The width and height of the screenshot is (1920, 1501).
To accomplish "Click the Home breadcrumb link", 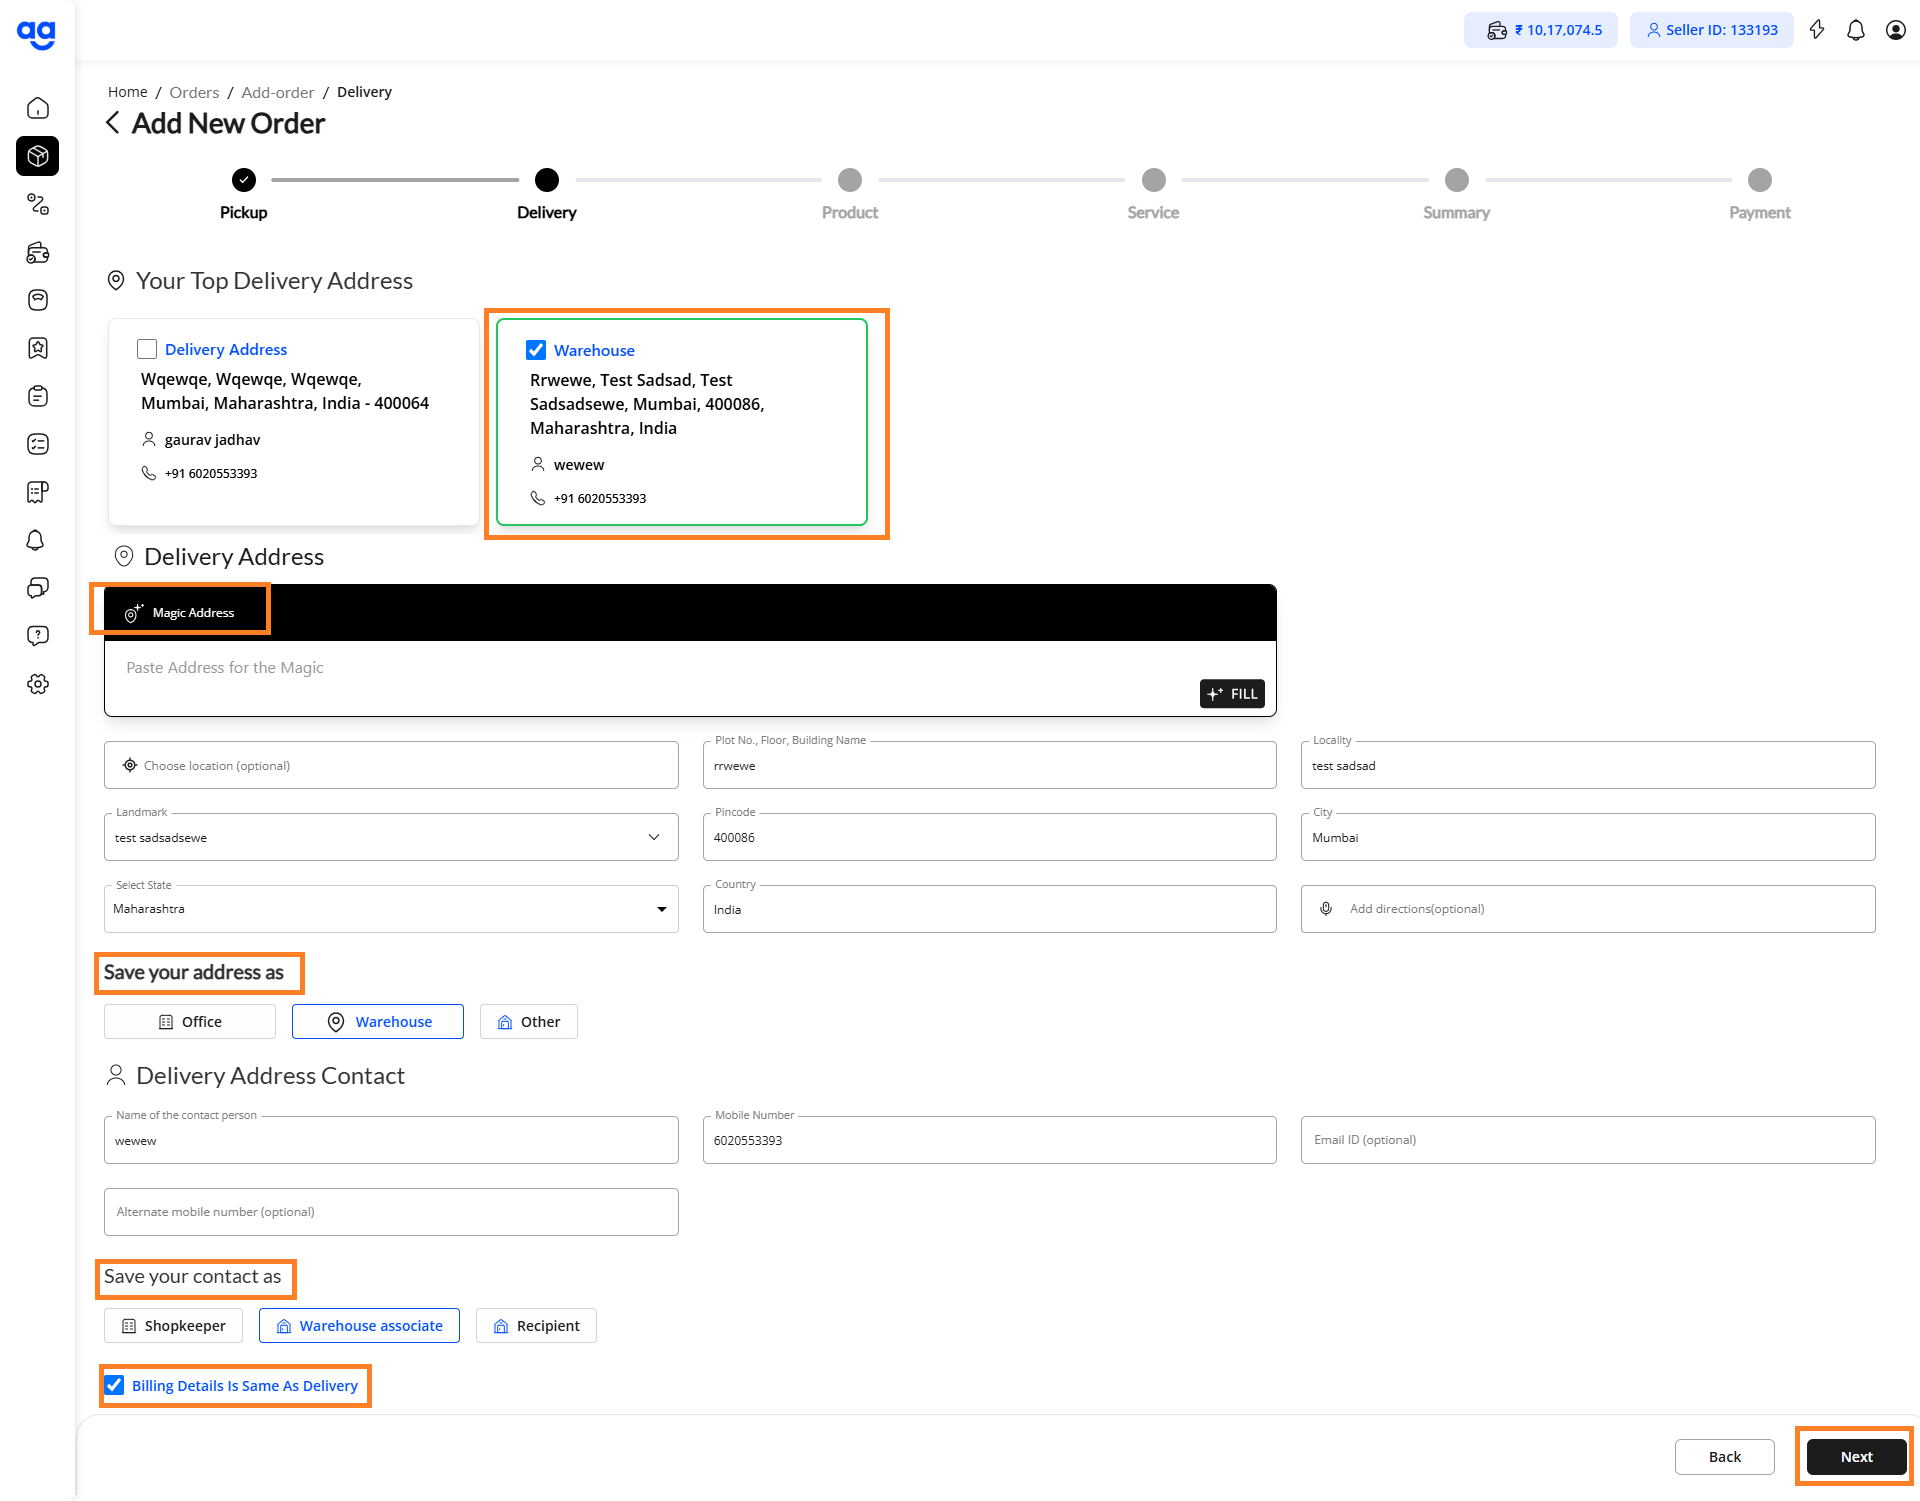I will 127,92.
